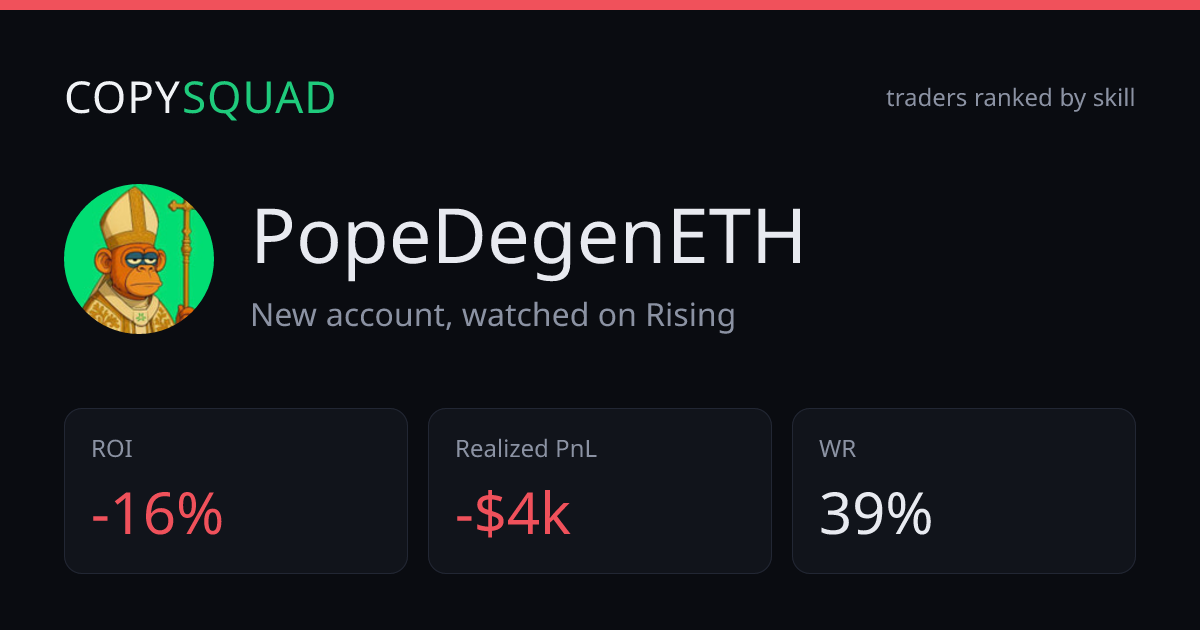The image size is (1200, 630).
Task: Click the golden staff in the avatar
Action: (184, 258)
